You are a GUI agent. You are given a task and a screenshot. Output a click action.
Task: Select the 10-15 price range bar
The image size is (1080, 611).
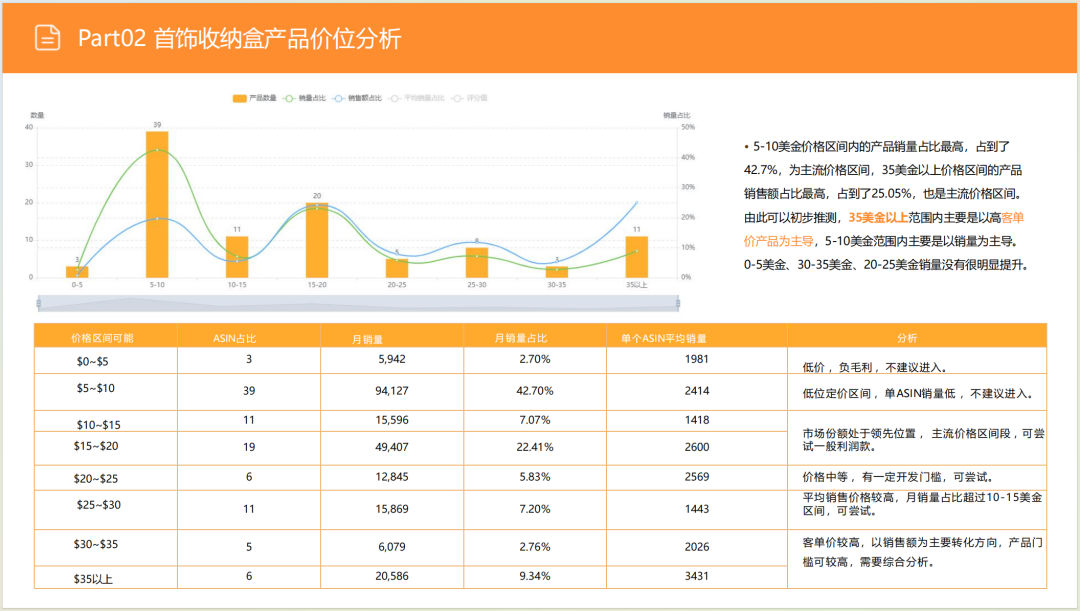(237, 257)
